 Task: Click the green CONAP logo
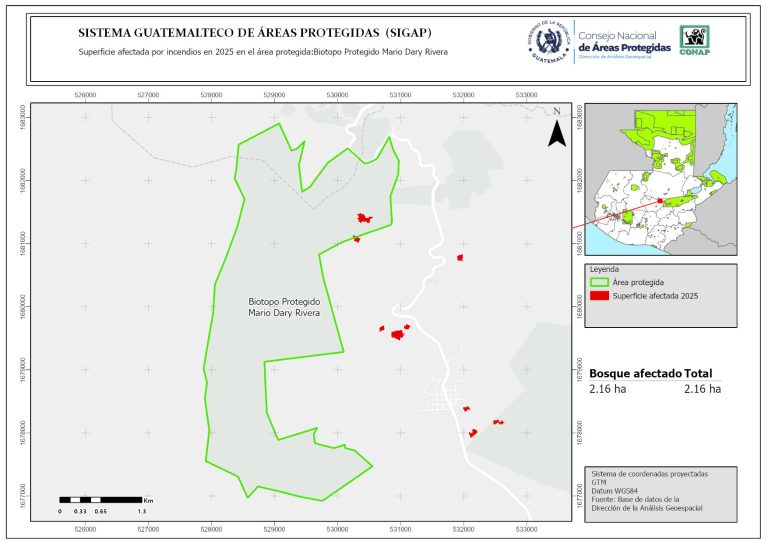pyautogui.click(x=696, y=41)
